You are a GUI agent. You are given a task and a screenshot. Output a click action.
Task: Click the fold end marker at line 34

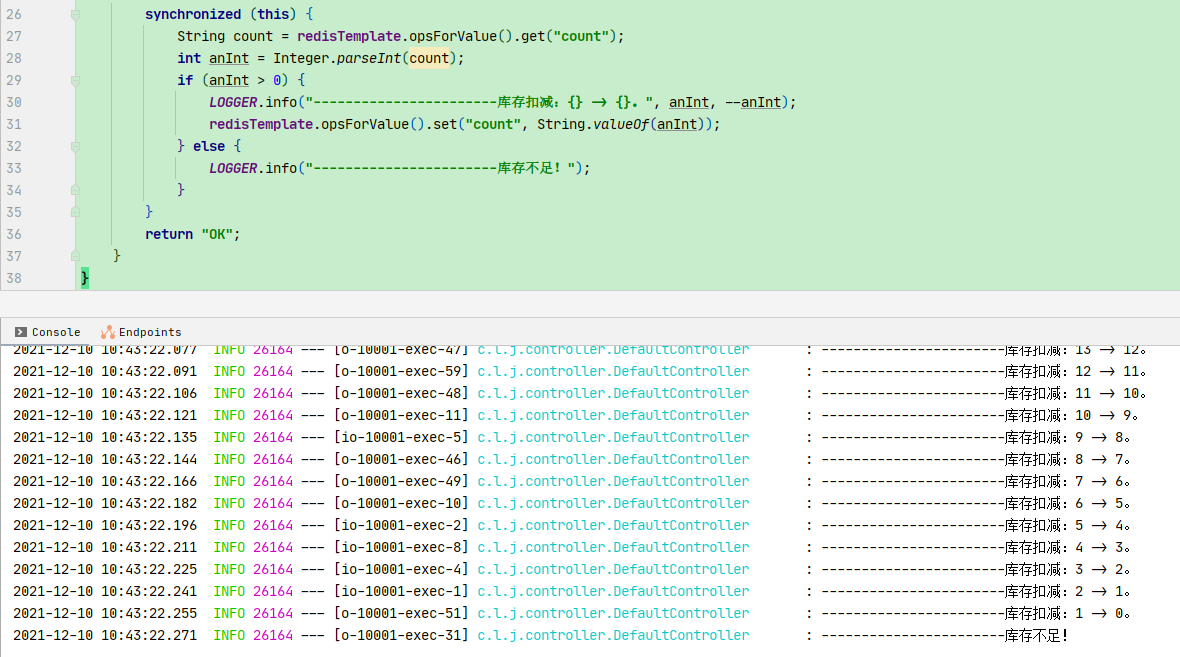75,190
